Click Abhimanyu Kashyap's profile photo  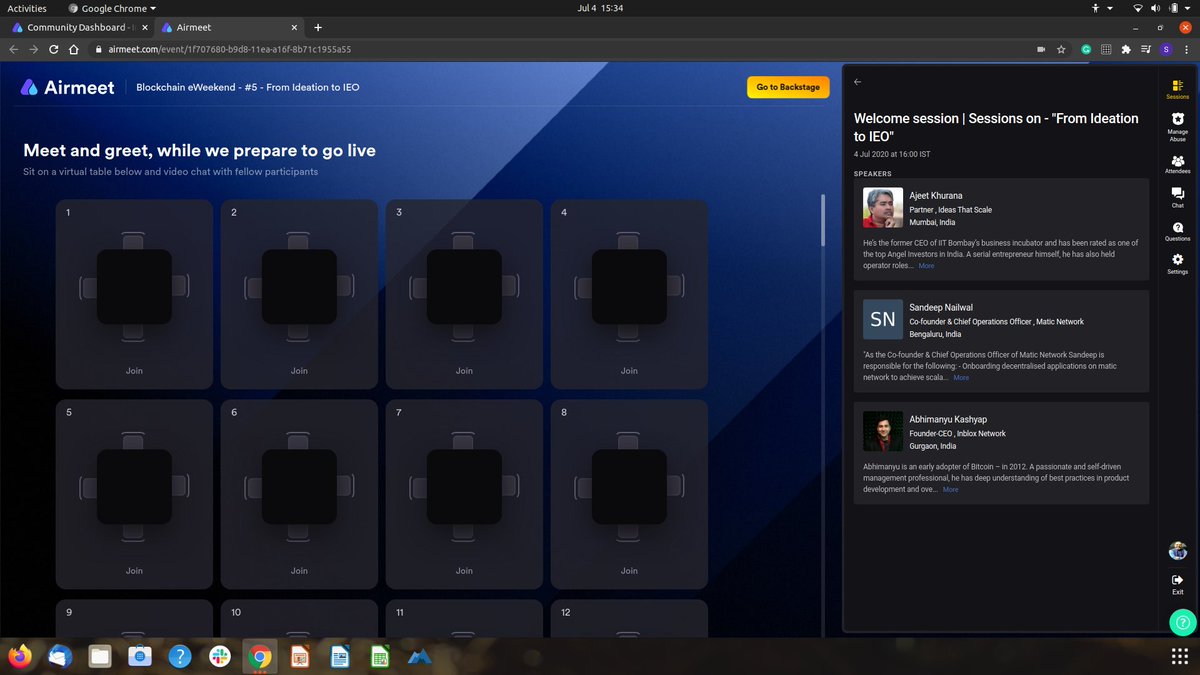tap(883, 432)
